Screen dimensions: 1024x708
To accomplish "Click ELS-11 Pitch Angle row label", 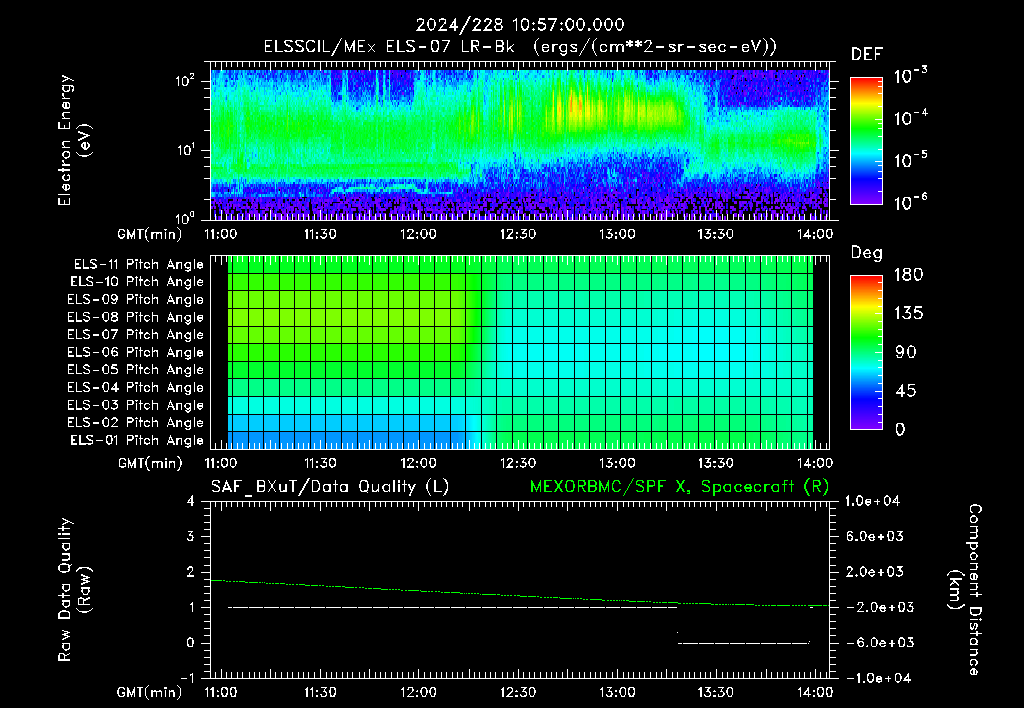I will [138, 265].
